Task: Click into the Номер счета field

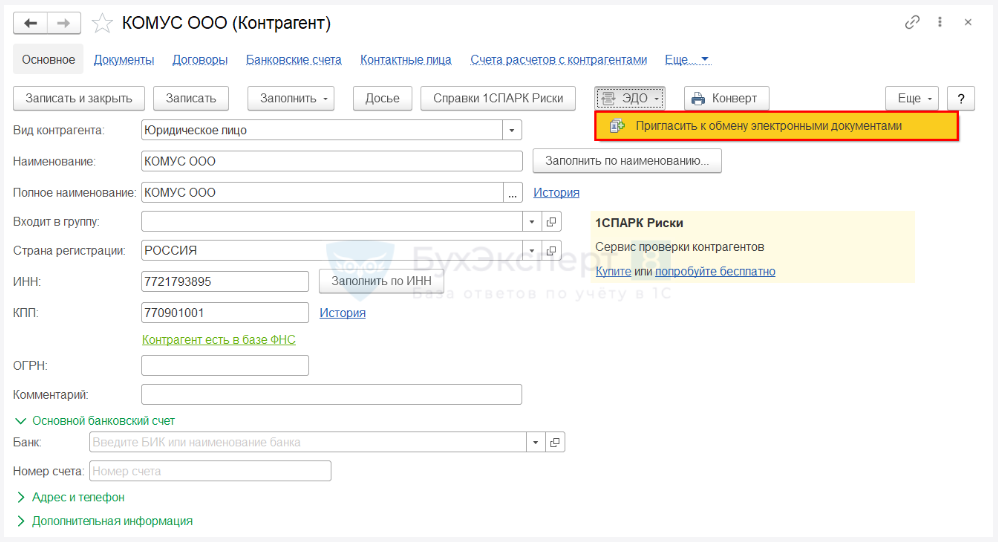Action: (x=210, y=471)
